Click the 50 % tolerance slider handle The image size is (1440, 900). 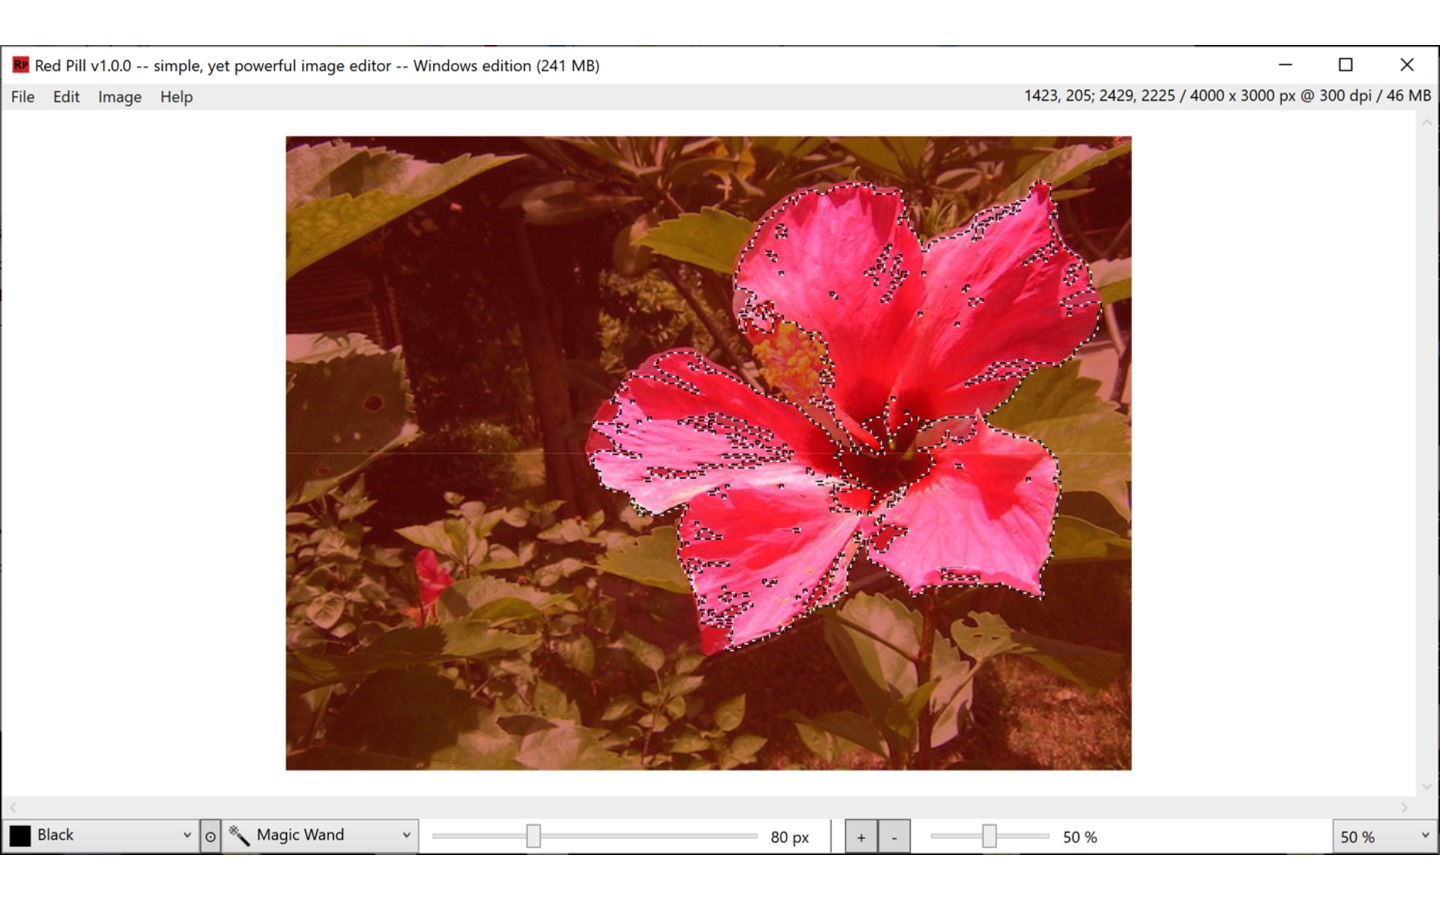tap(989, 836)
